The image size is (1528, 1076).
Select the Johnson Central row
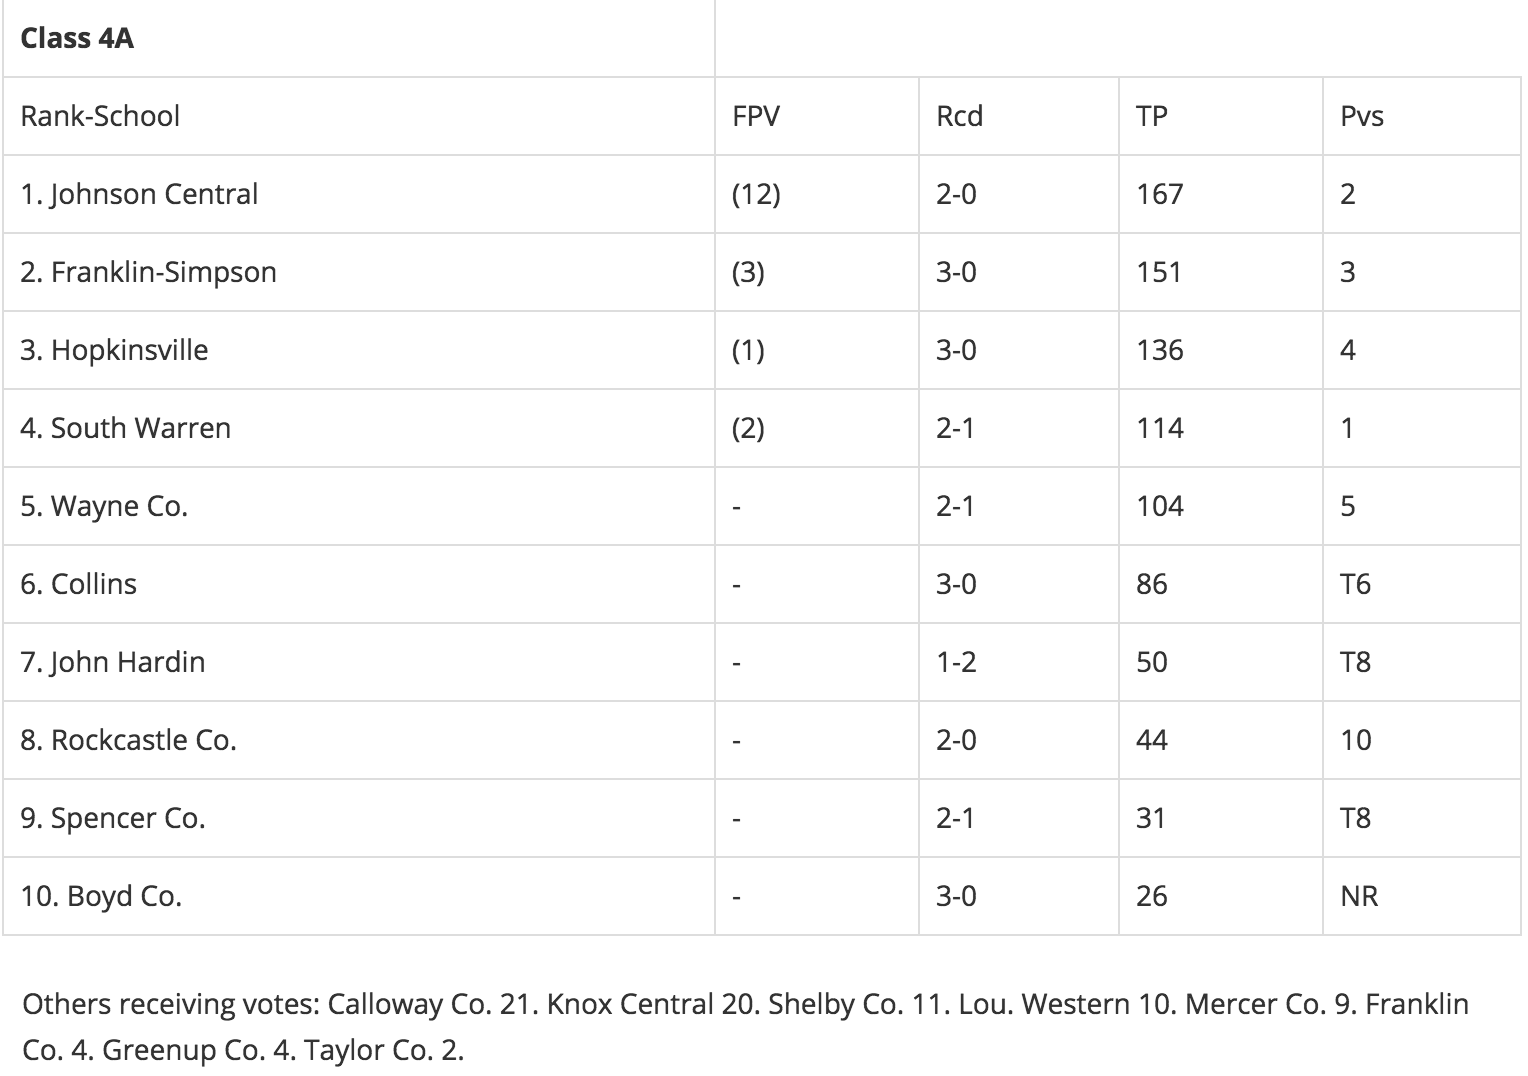coord(762,194)
